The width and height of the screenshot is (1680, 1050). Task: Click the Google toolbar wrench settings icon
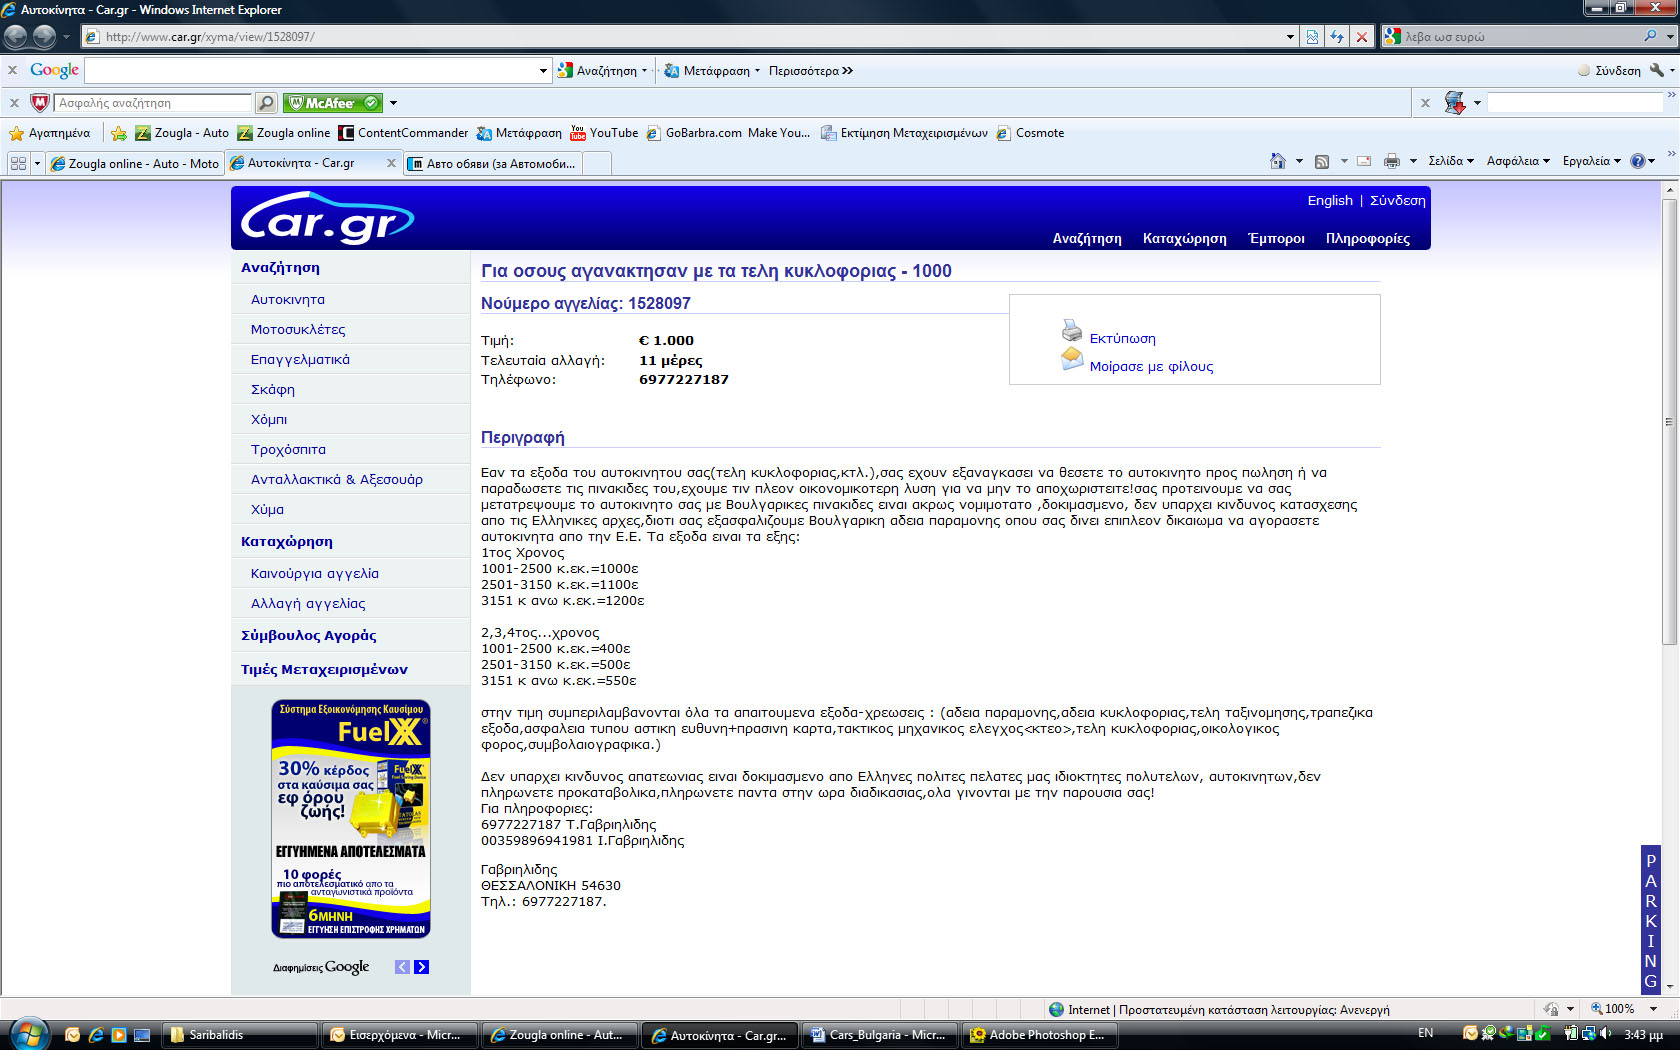coord(1657,70)
